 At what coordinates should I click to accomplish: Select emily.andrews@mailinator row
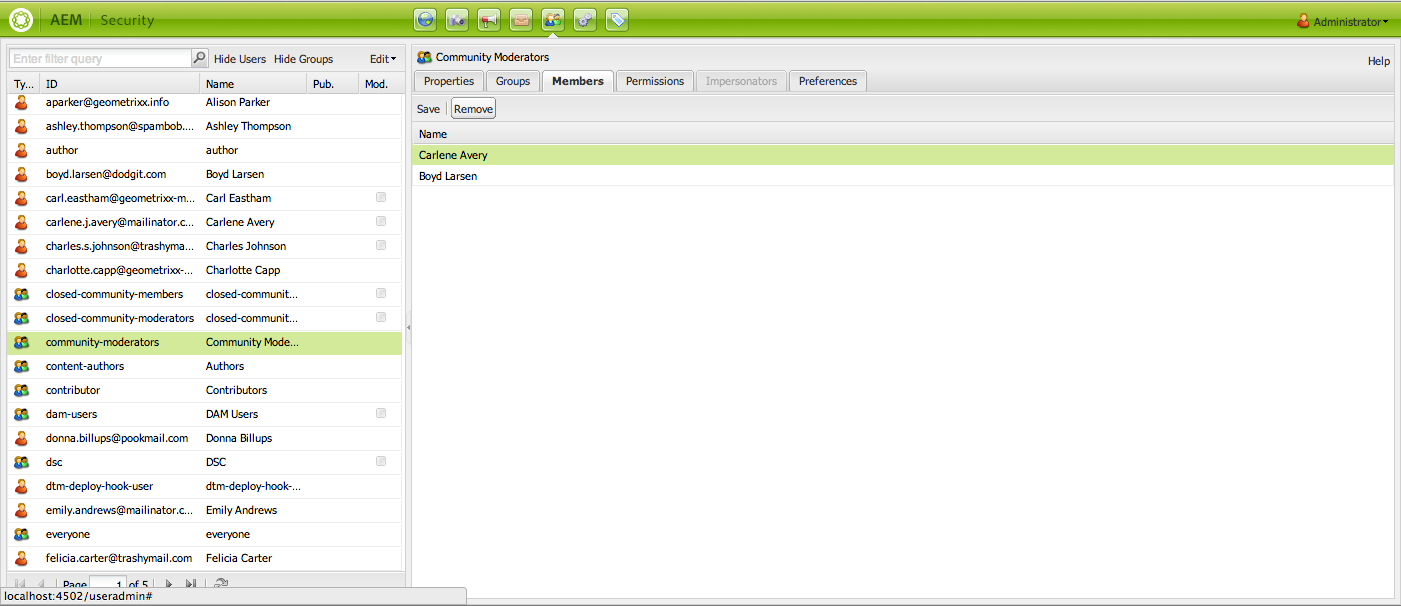(205, 510)
